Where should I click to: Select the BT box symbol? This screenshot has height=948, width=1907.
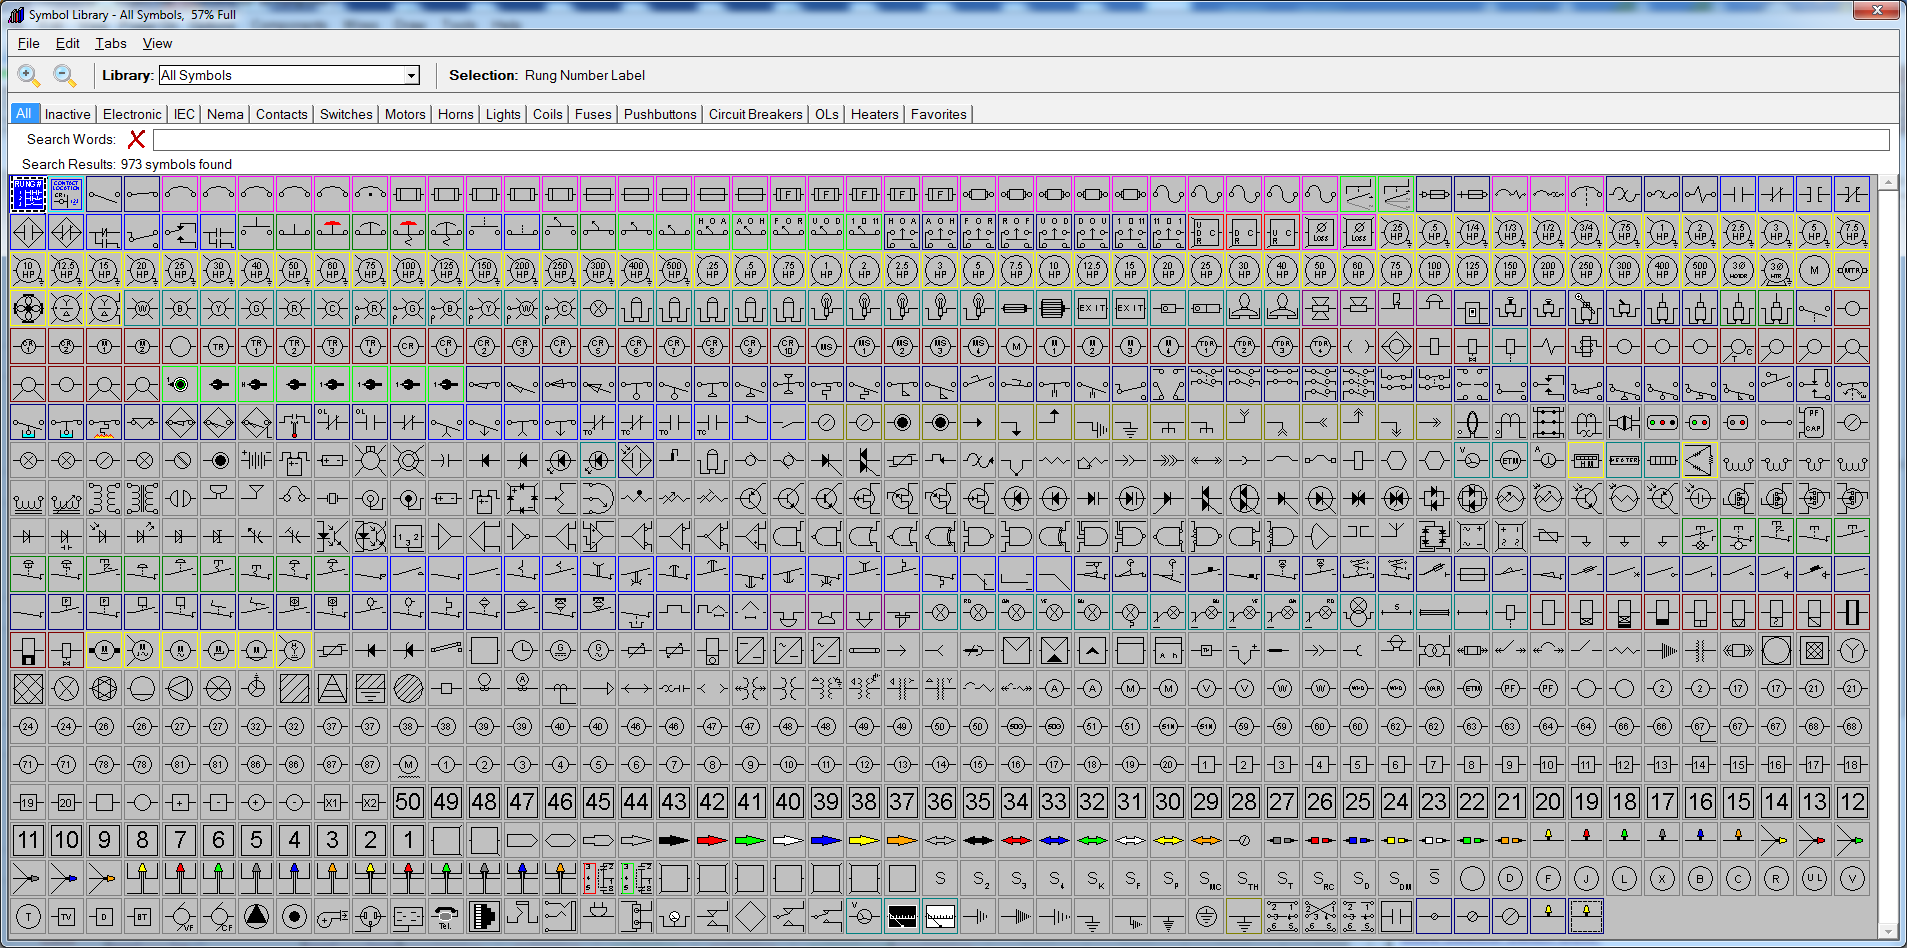point(142,916)
